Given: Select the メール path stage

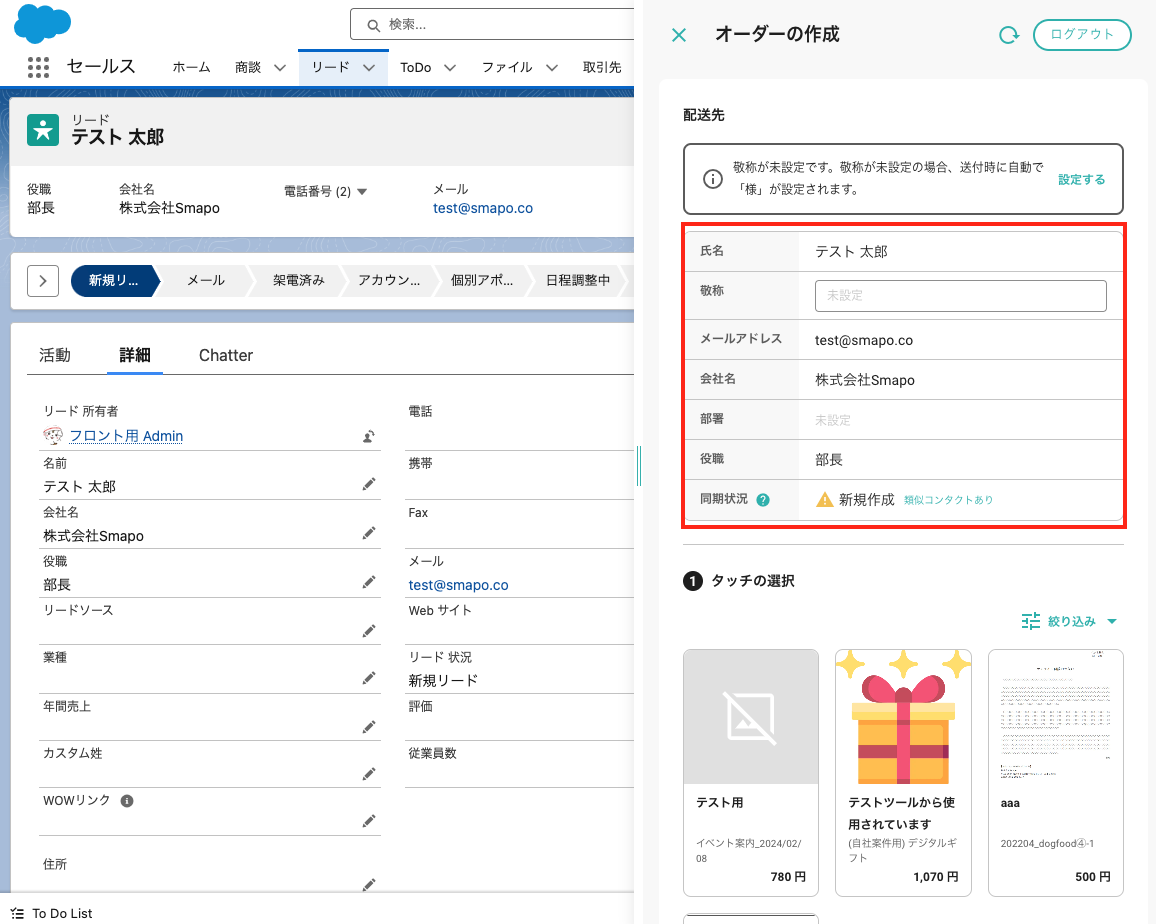Looking at the screenshot, I should point(206,281).
